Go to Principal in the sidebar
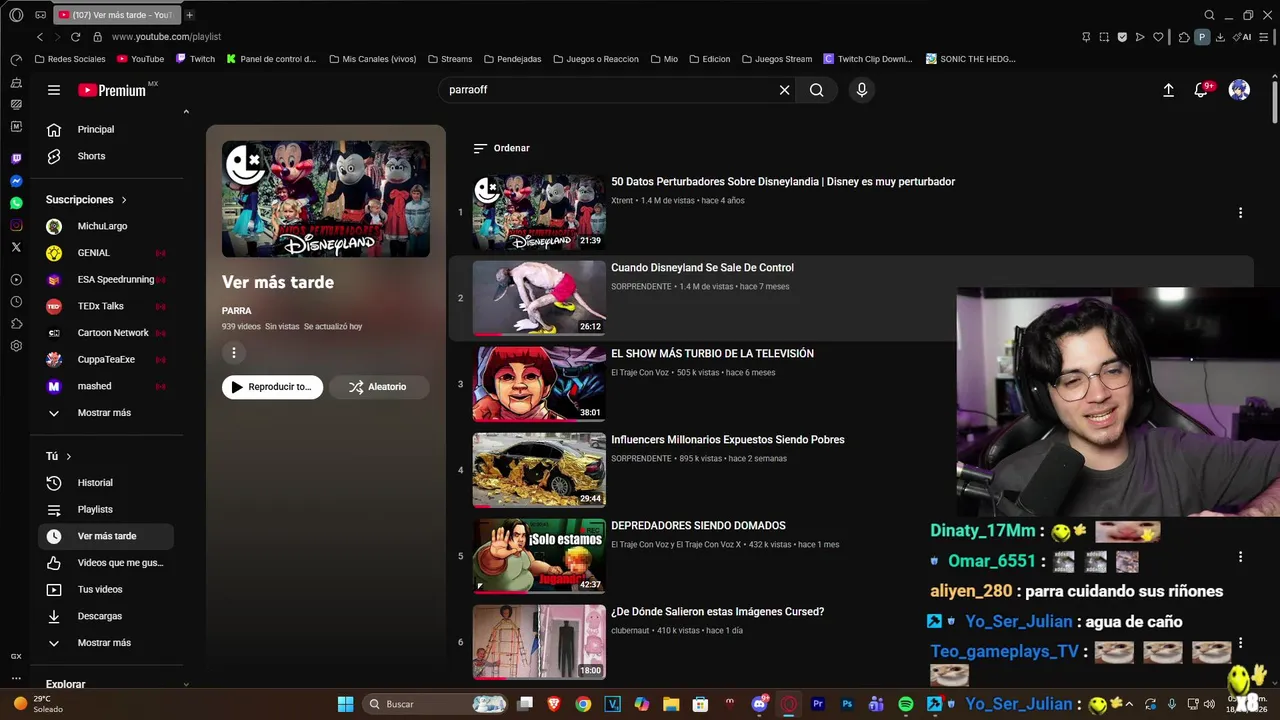The width and height of the screenshot is (1280, 720). (x=106, y=129)
